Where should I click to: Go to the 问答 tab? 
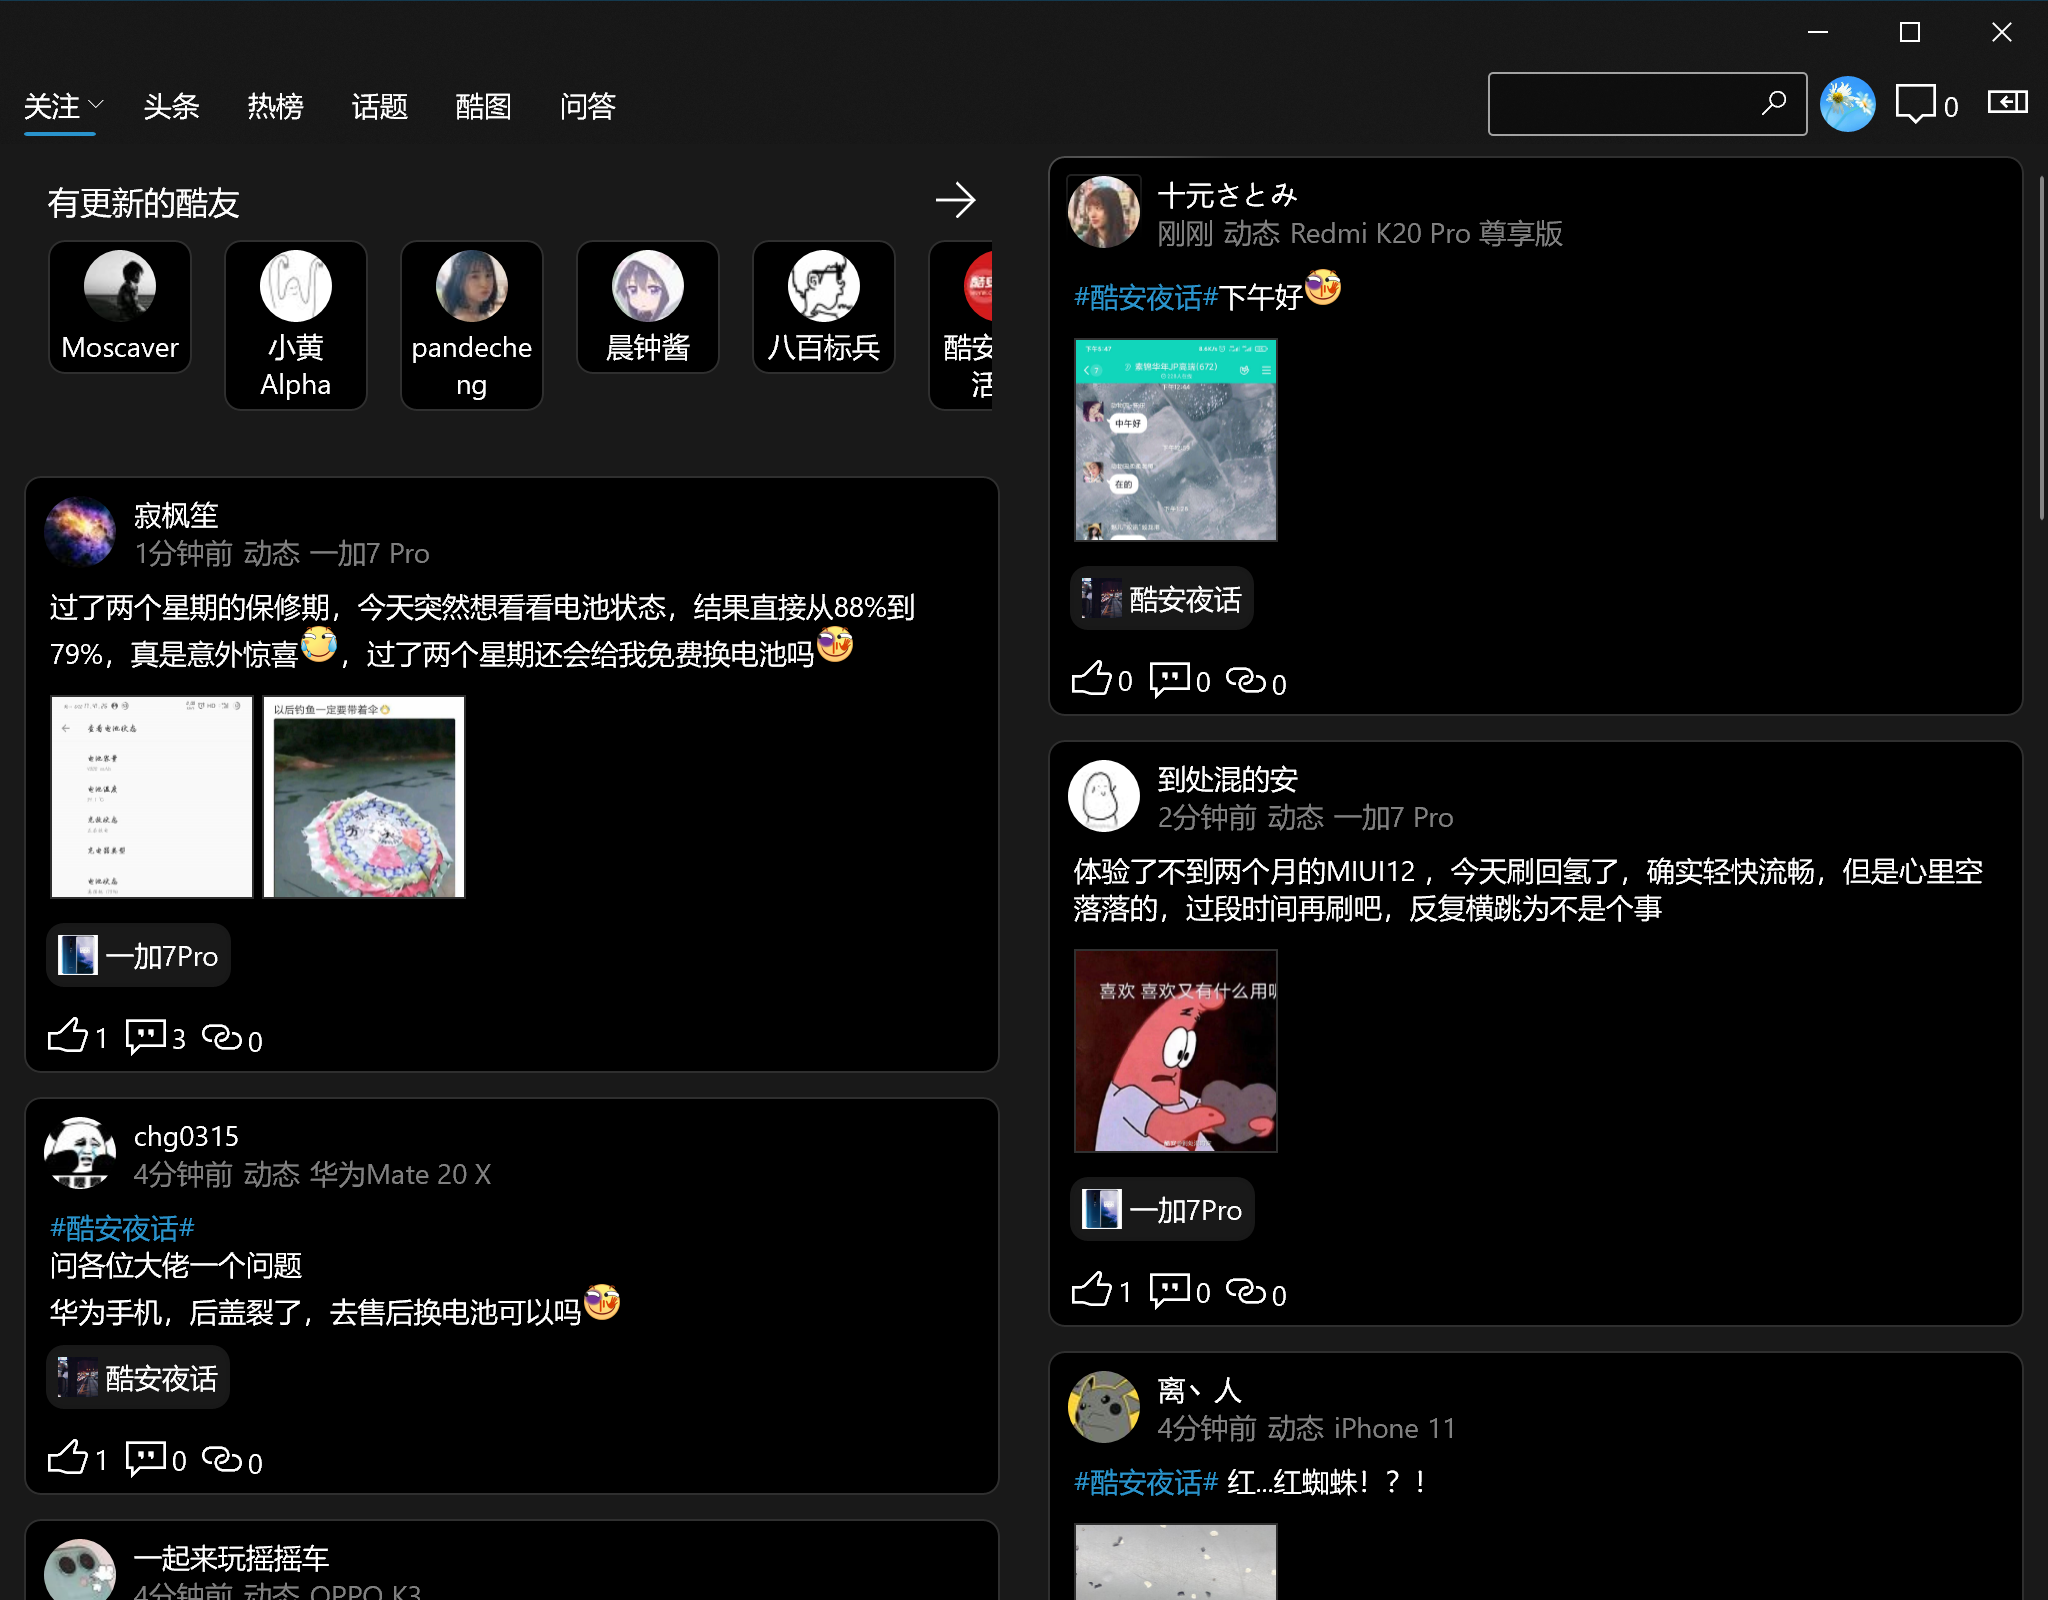click(587, 106)
